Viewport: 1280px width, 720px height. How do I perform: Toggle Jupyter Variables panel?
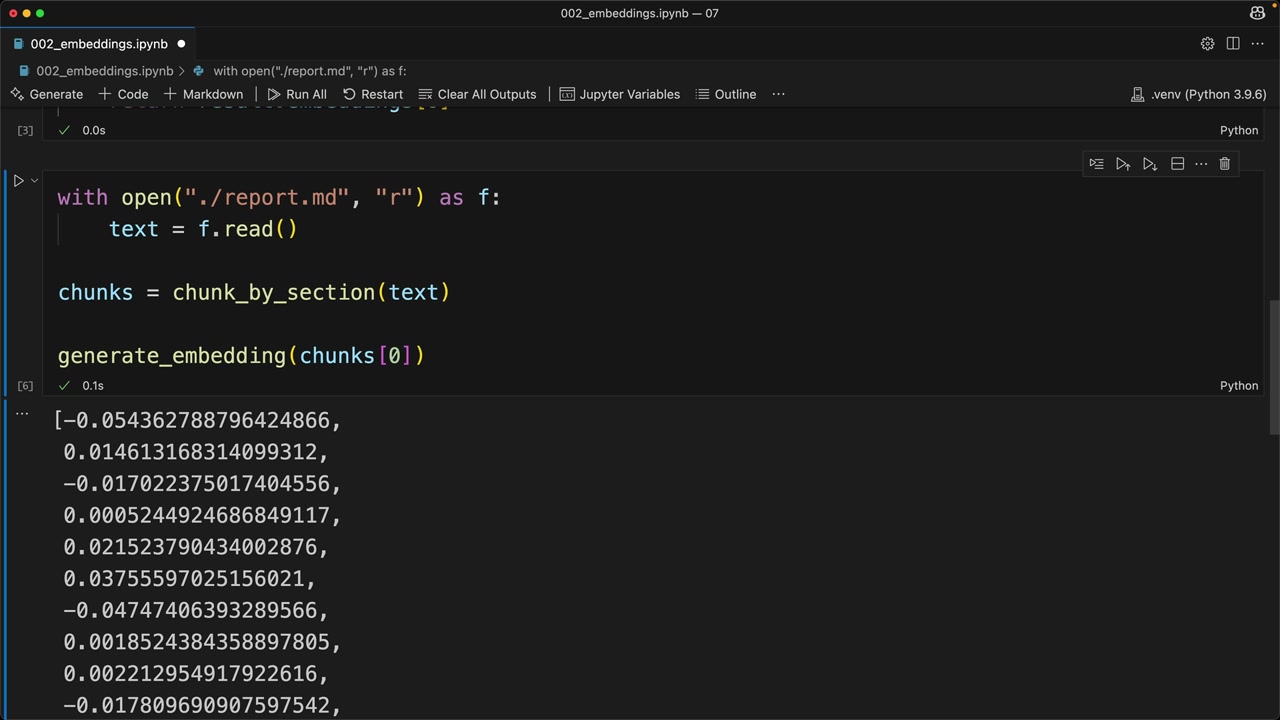619,94
